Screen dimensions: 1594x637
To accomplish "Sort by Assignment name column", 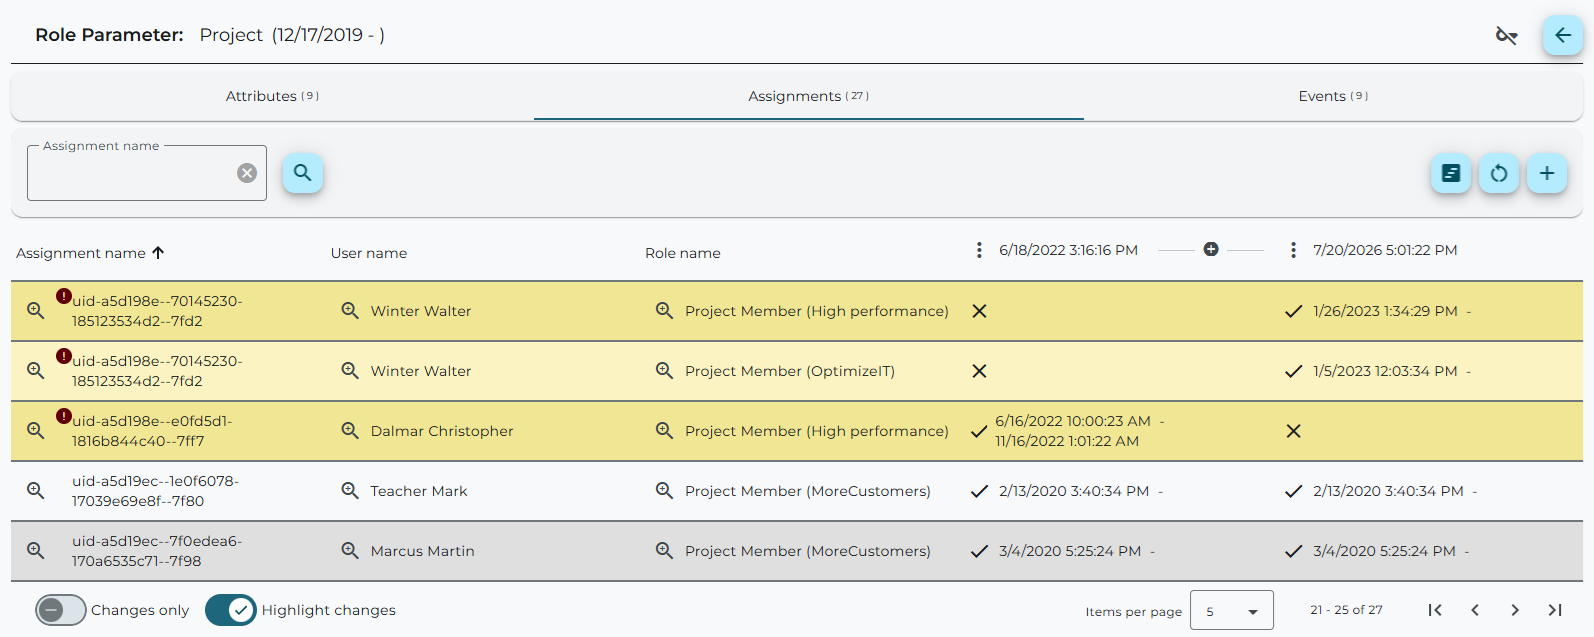I will (x=90, y=253).
